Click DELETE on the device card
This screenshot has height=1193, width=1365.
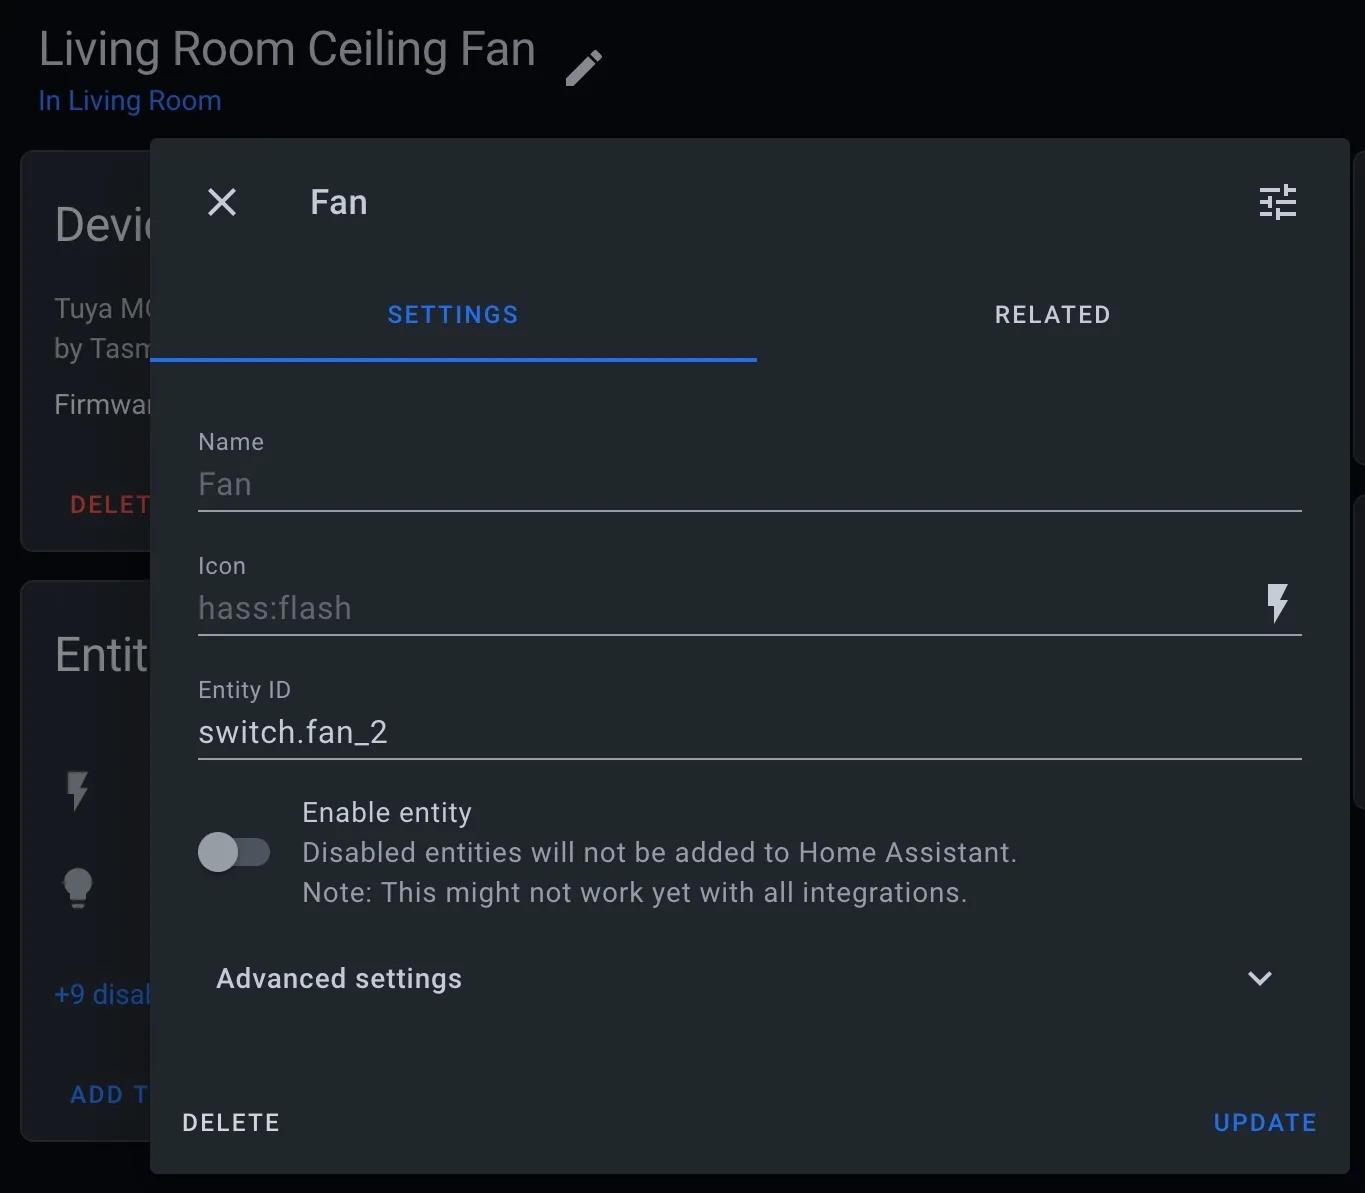pyautogui.click(x=108, y=505)
